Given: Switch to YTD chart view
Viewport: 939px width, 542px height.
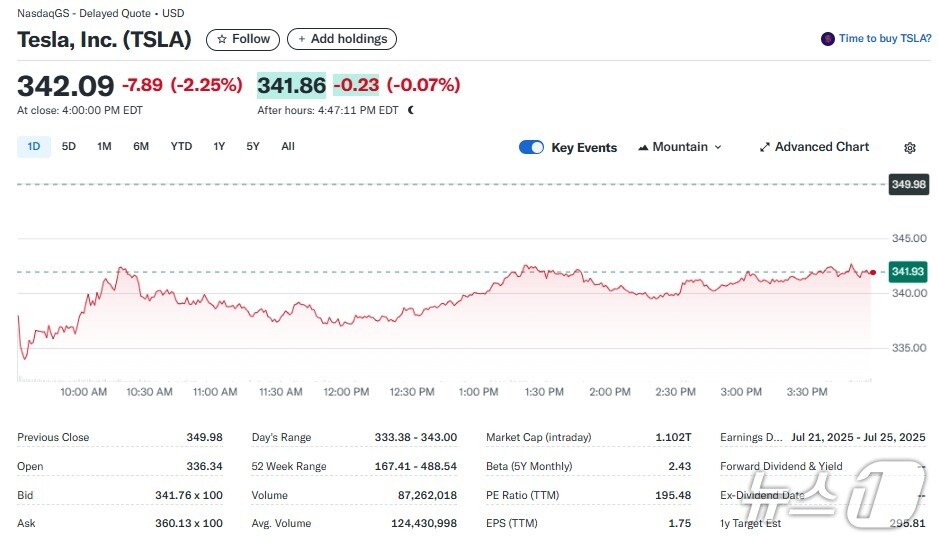Looking at the screenshot, I should coord(181,147).
